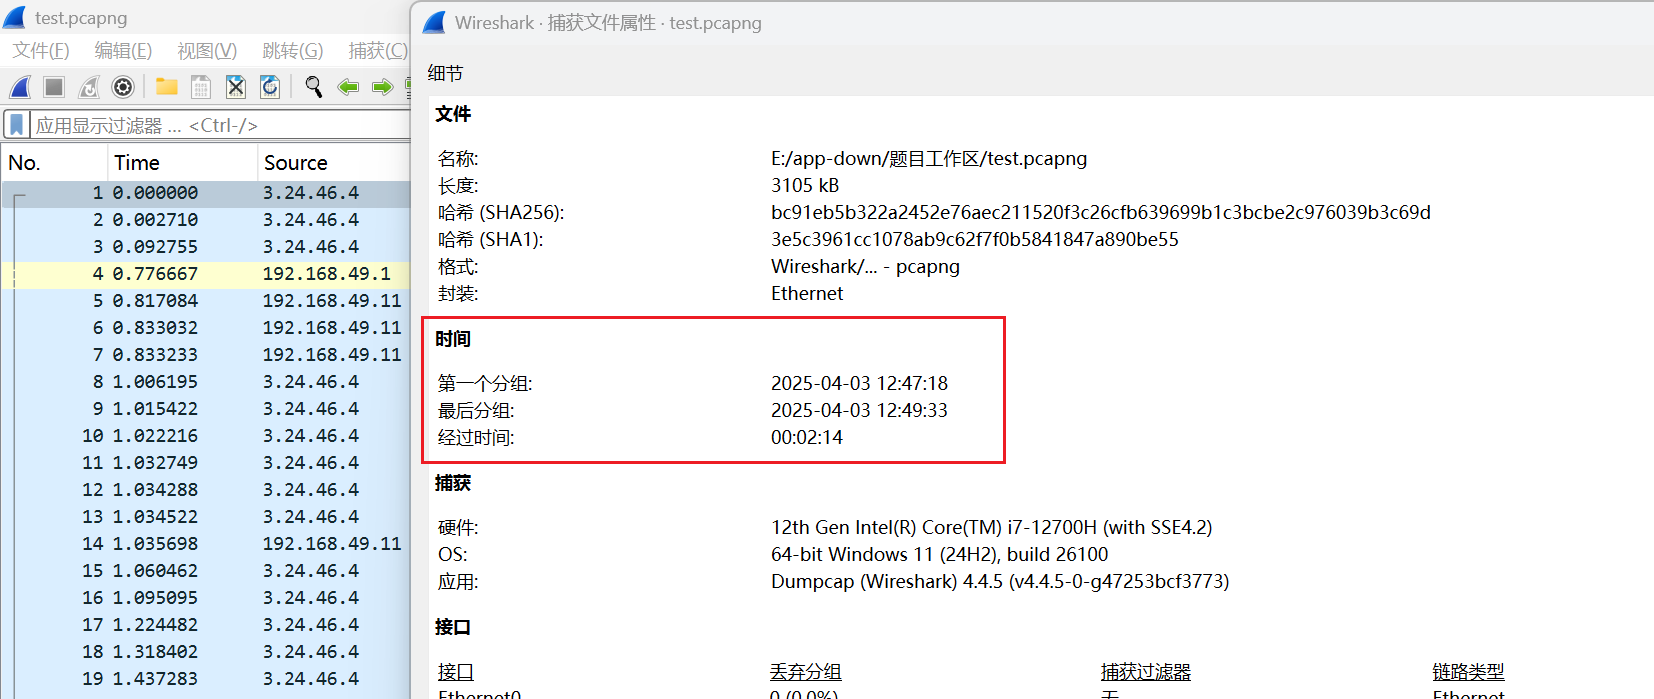Open capture options gear icon

123,87
